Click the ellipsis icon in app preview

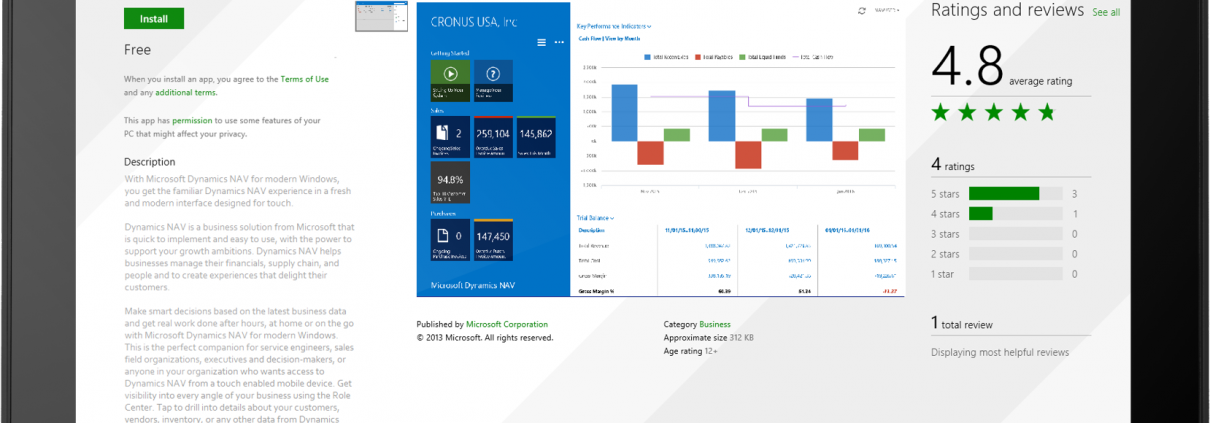pos(558,42)
